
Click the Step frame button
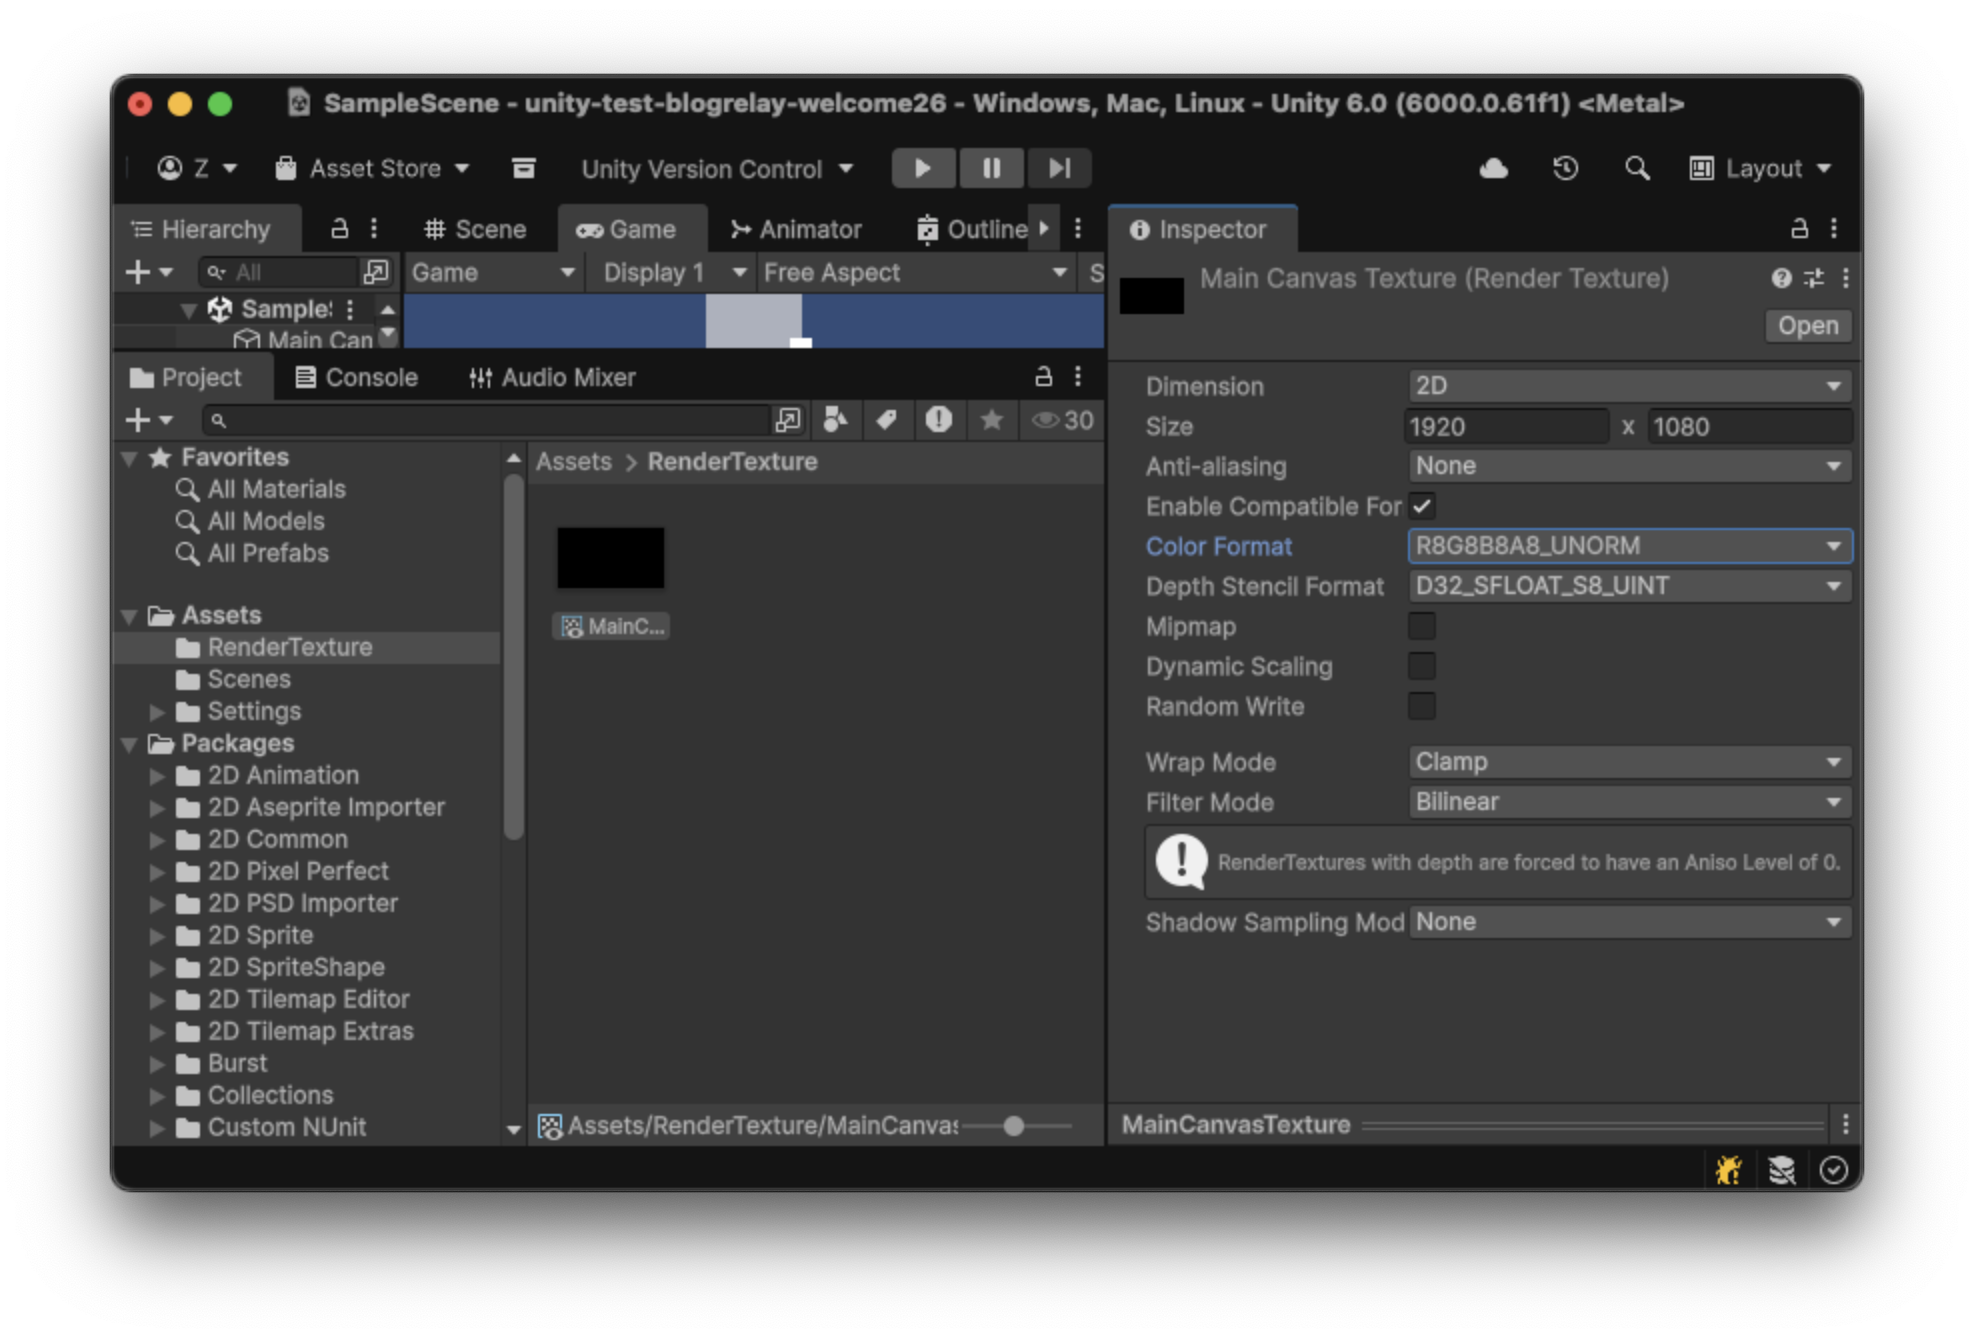[x=1058, y=168]
